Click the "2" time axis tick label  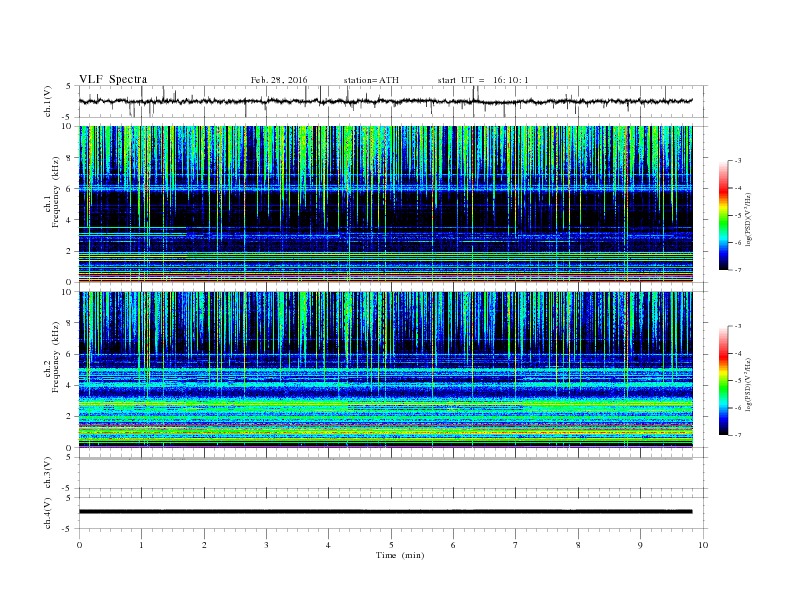click(204, 545)
